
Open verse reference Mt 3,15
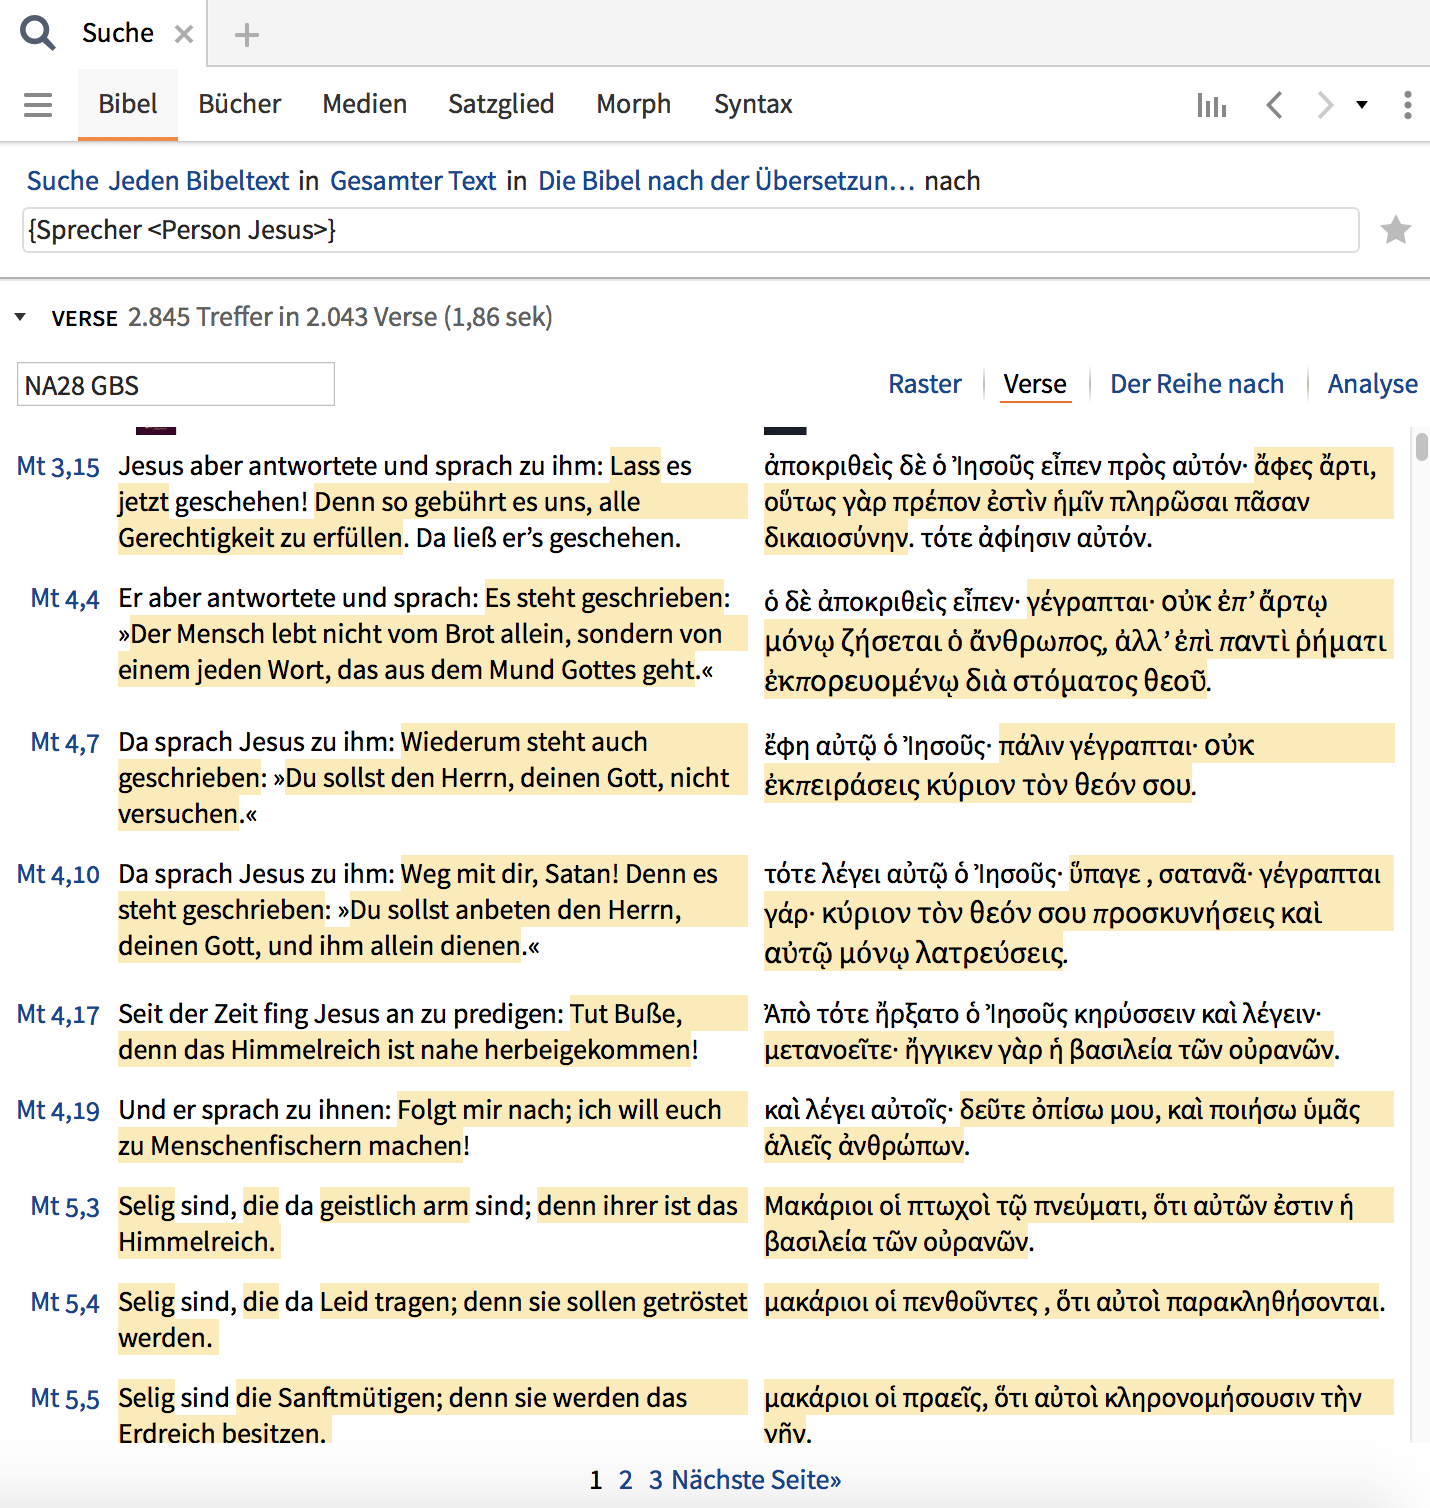58,467
